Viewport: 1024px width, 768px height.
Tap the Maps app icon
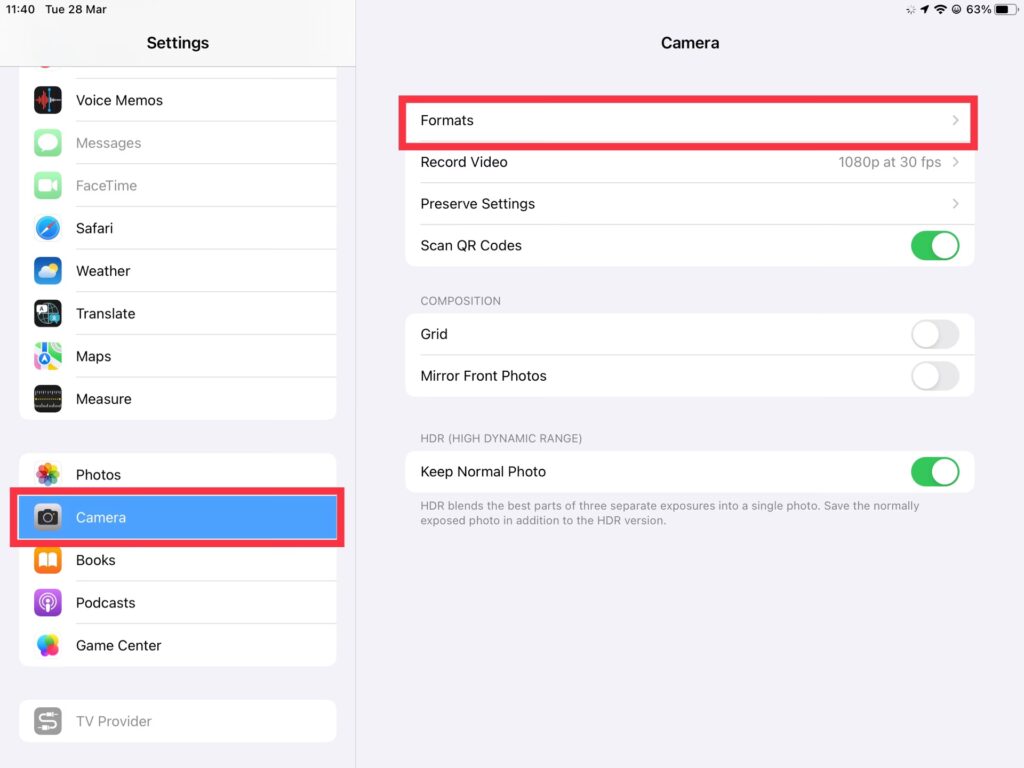point(48,356)
